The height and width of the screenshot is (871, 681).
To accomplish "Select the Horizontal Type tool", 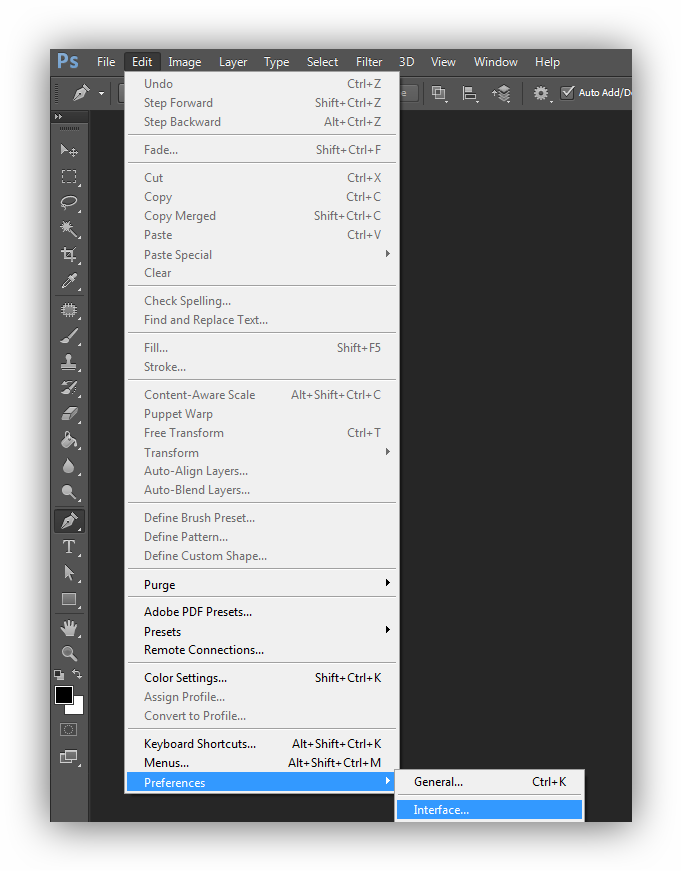I will tap(69, 547).
